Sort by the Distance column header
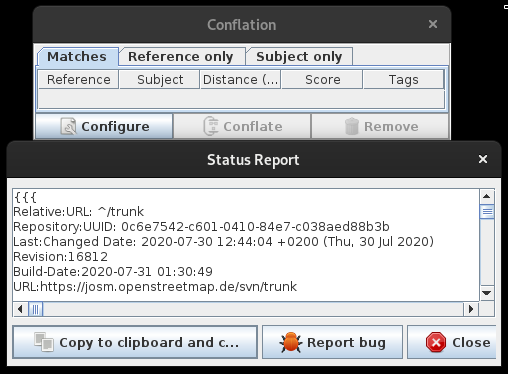Image resolution: width=508 pixels, height=374 pixels. click(x=240, y=79)
